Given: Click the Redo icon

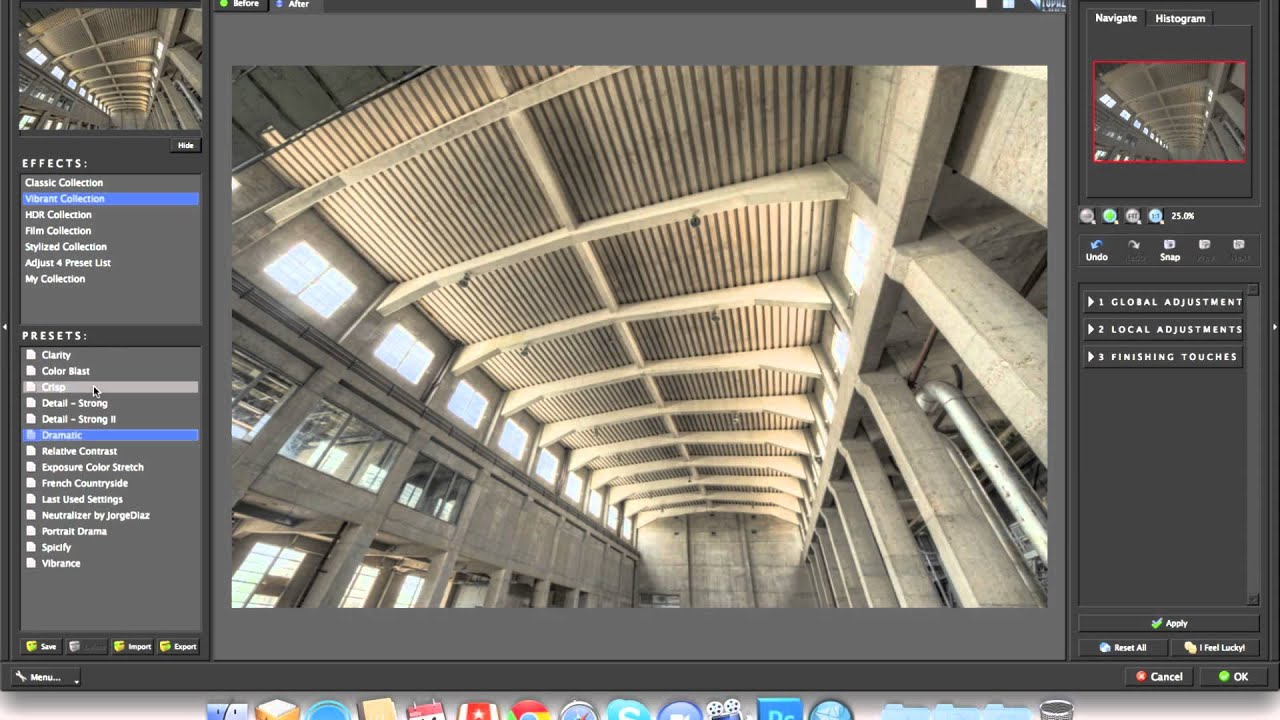Looking at the screenshot, I should (1133, 250).
